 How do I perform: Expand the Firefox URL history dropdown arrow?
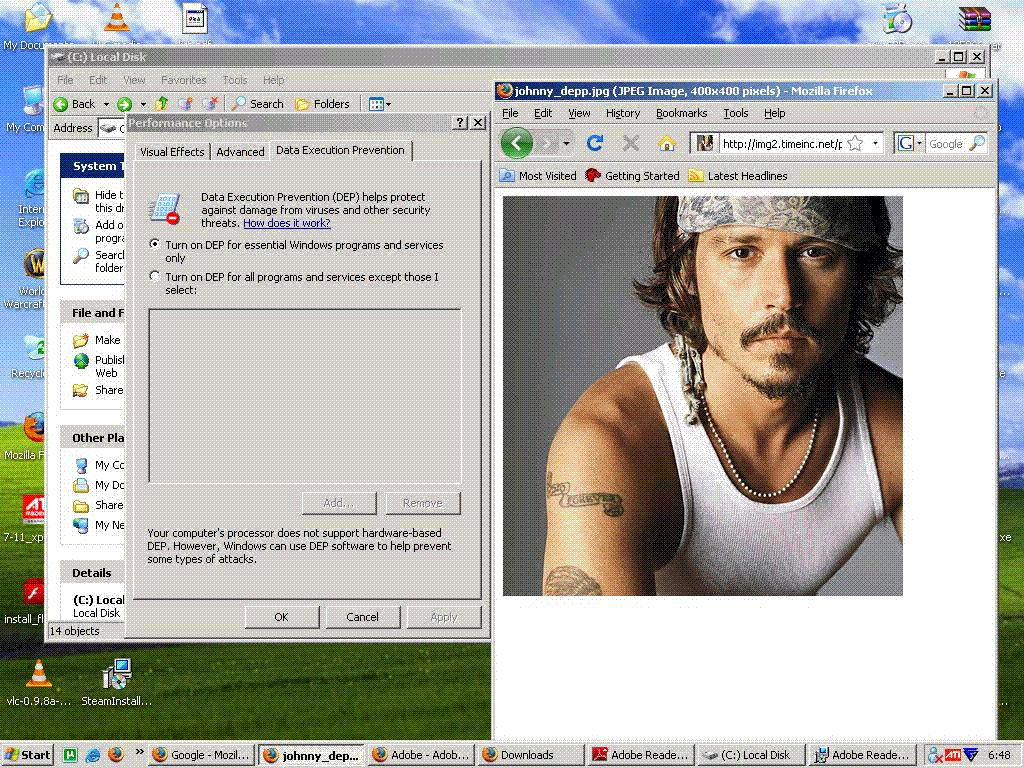pos(875,144)
